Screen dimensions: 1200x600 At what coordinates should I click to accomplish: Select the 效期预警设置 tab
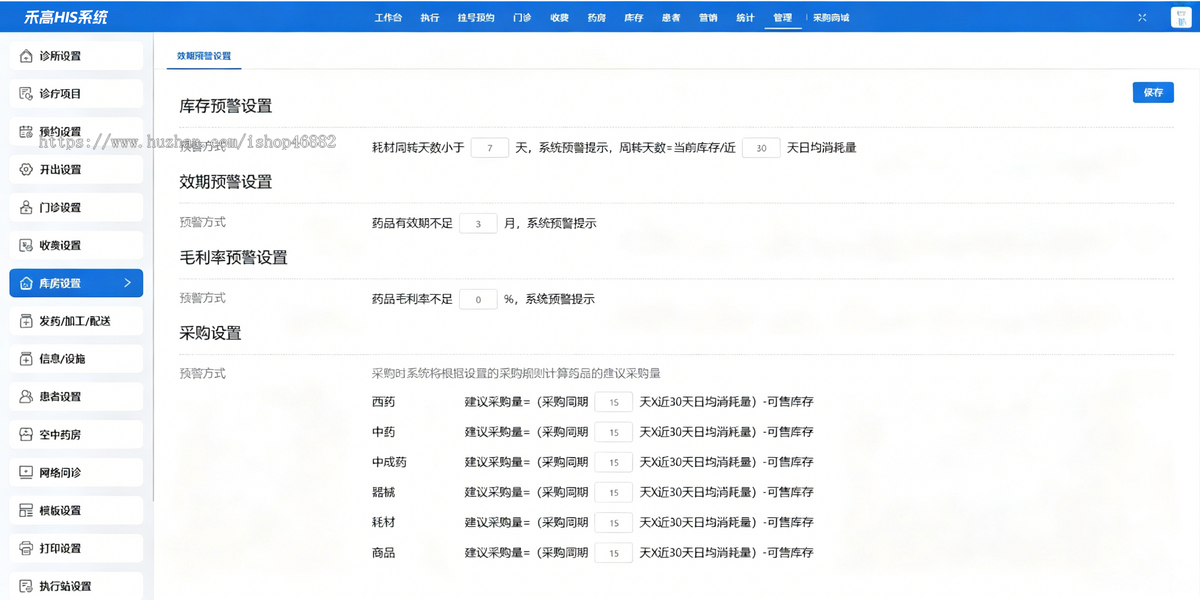point(203,57)
